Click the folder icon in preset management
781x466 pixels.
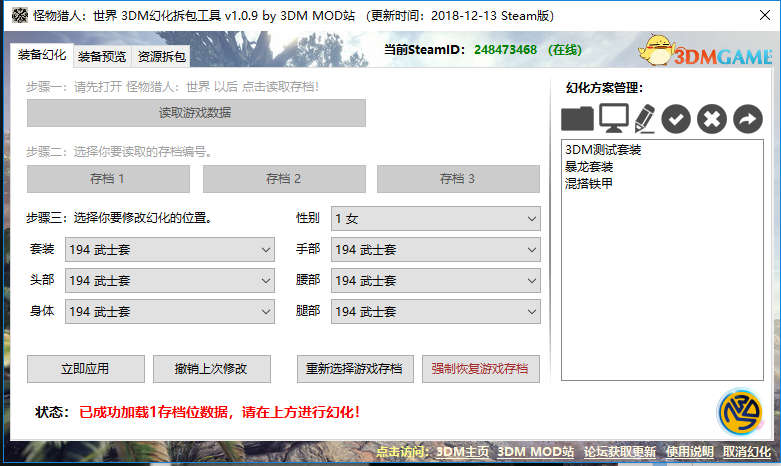577,119
